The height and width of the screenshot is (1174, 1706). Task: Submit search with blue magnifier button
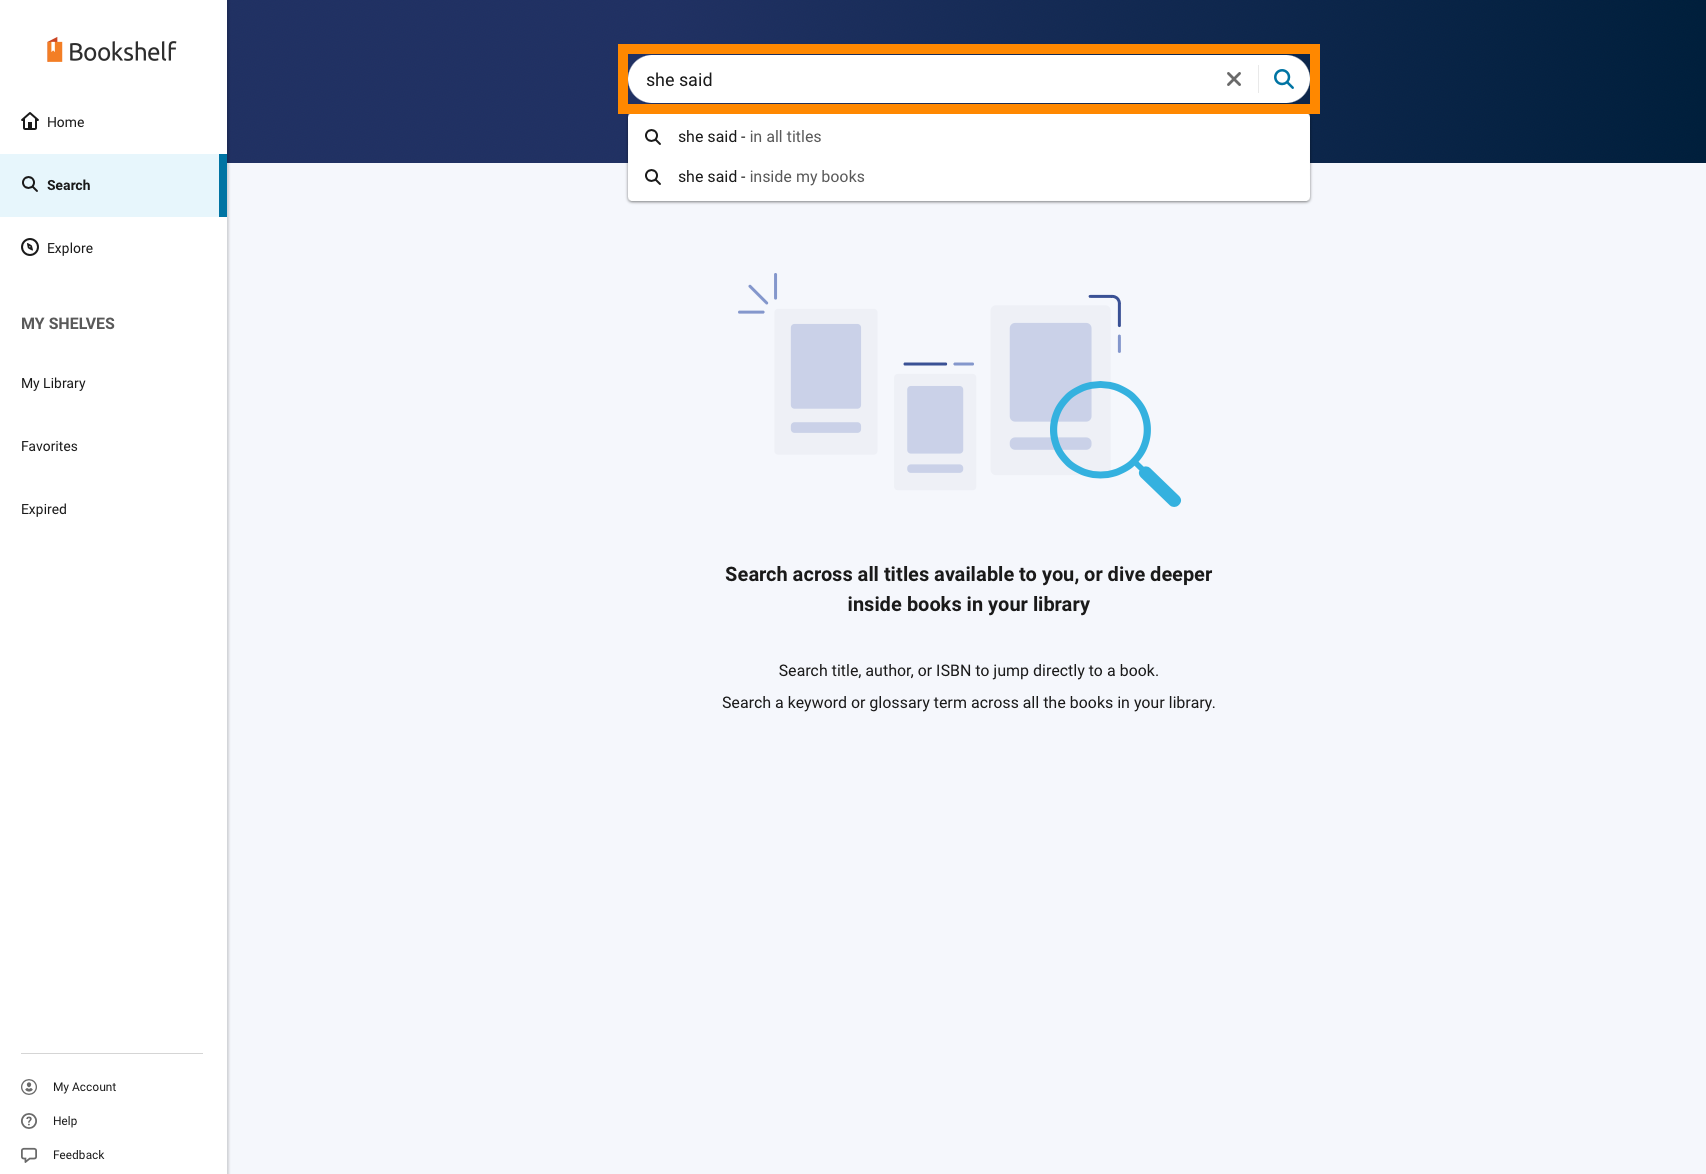(x=1284, y=79)
